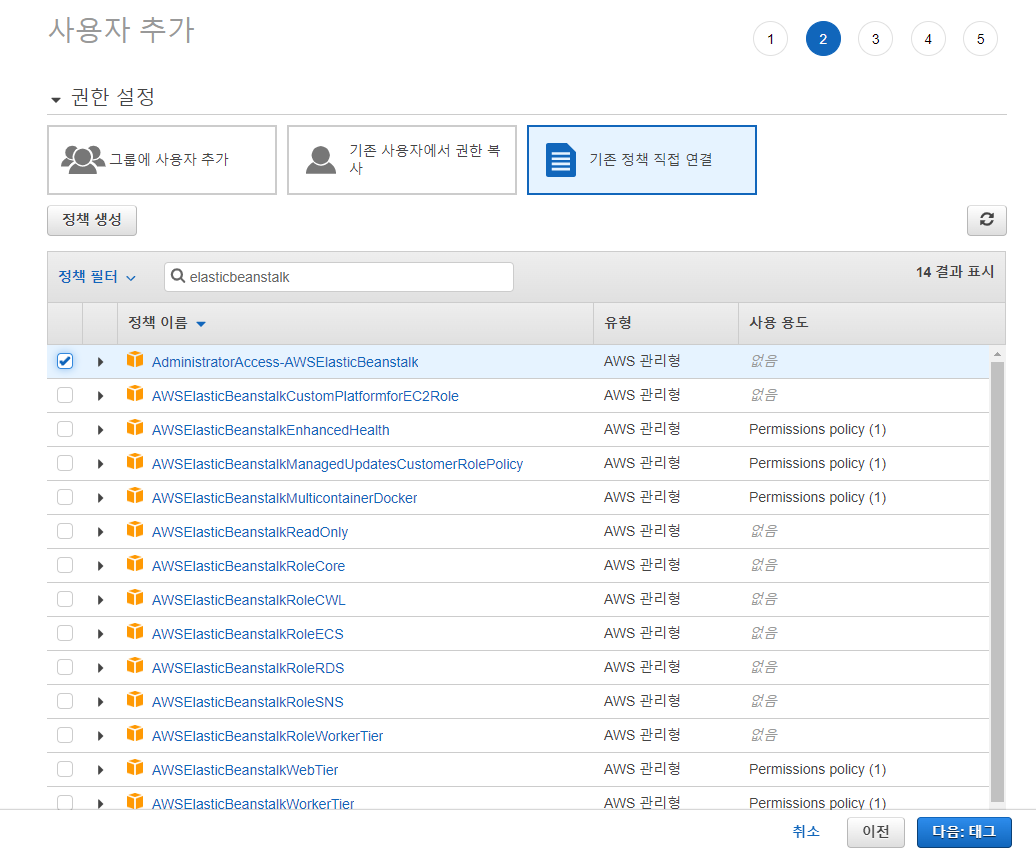Click the 14 결과 표시 text
This screenshot has width=1036, height=850.
point(955,272)
